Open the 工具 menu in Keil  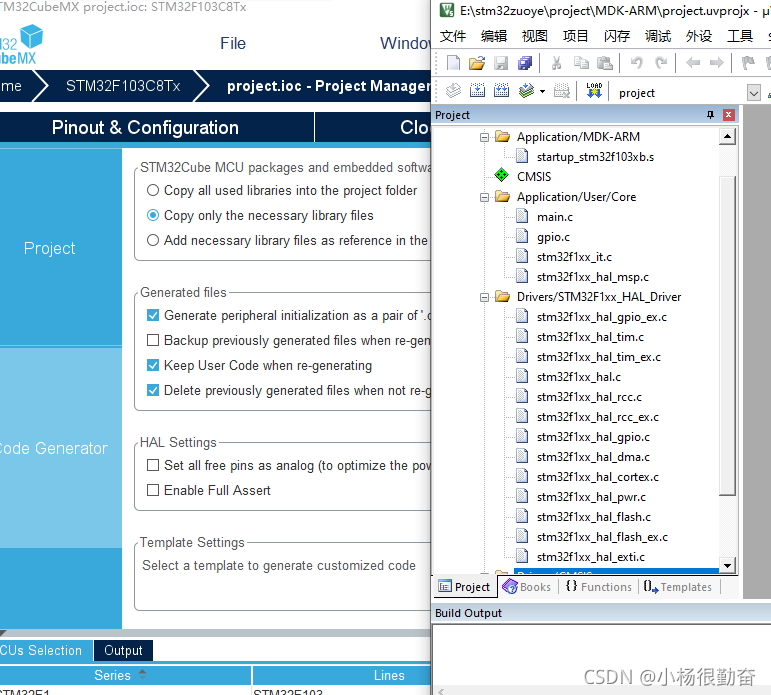click(740, 36)
